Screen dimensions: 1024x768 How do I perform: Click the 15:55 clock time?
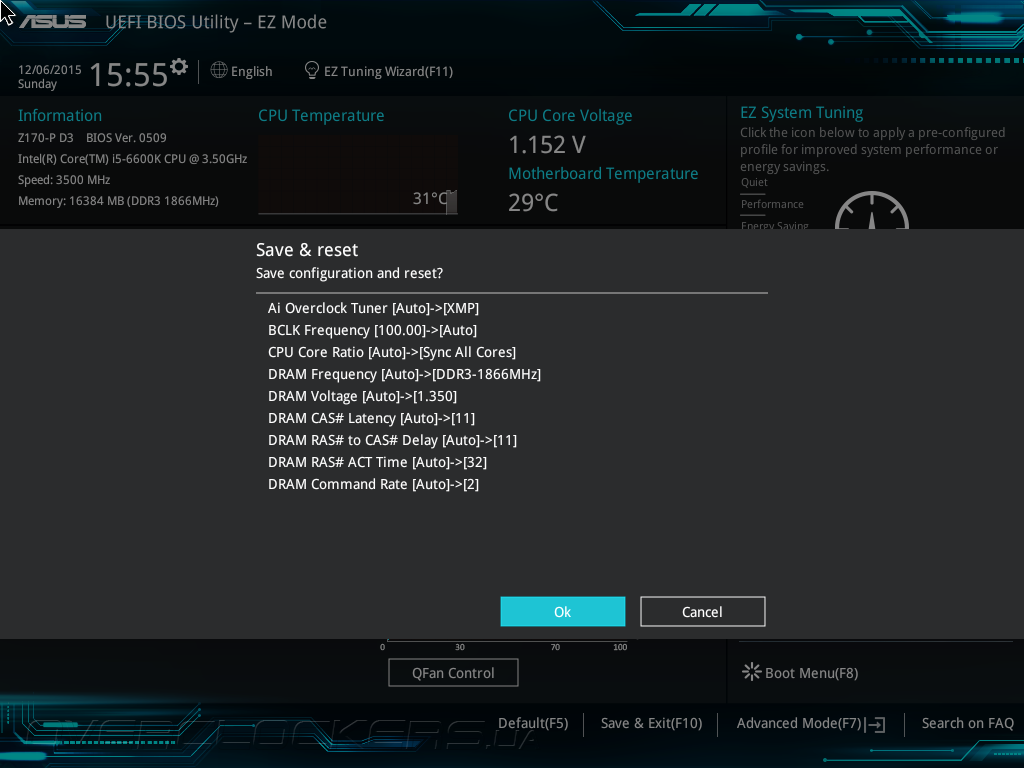[129, 74]
